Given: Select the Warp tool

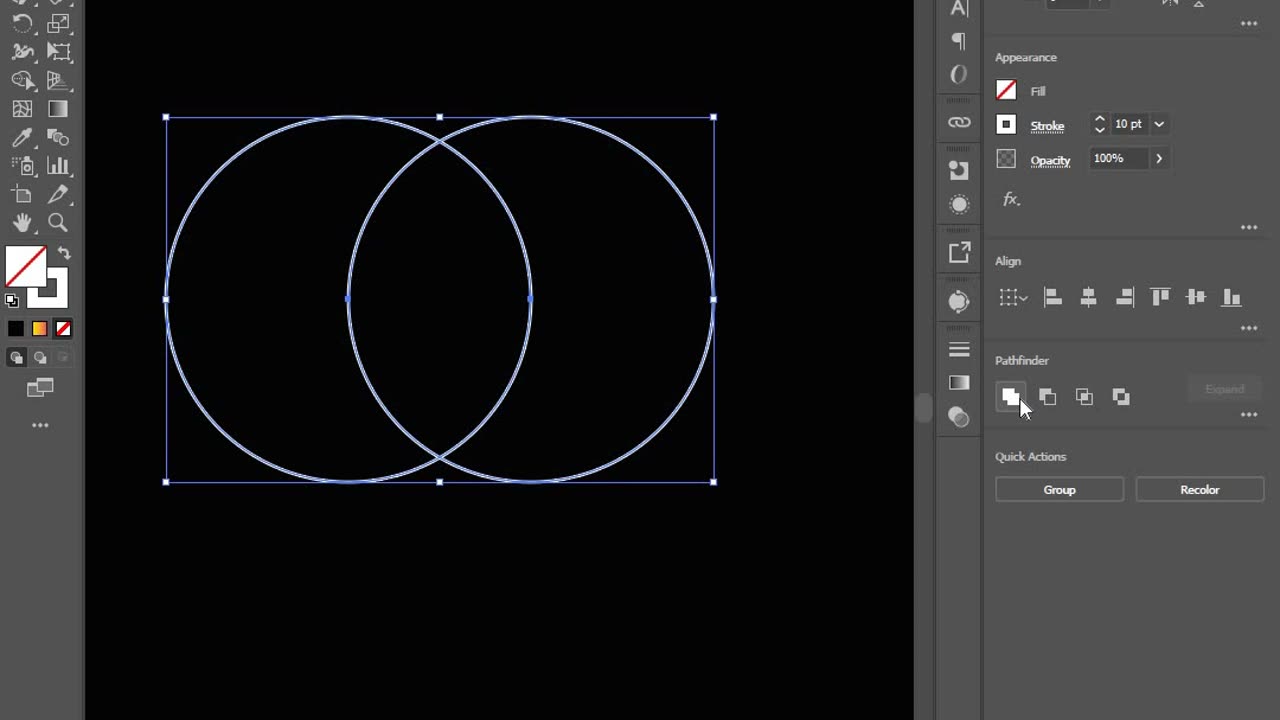Looking at the screenshot, I should tap(22, 52).
